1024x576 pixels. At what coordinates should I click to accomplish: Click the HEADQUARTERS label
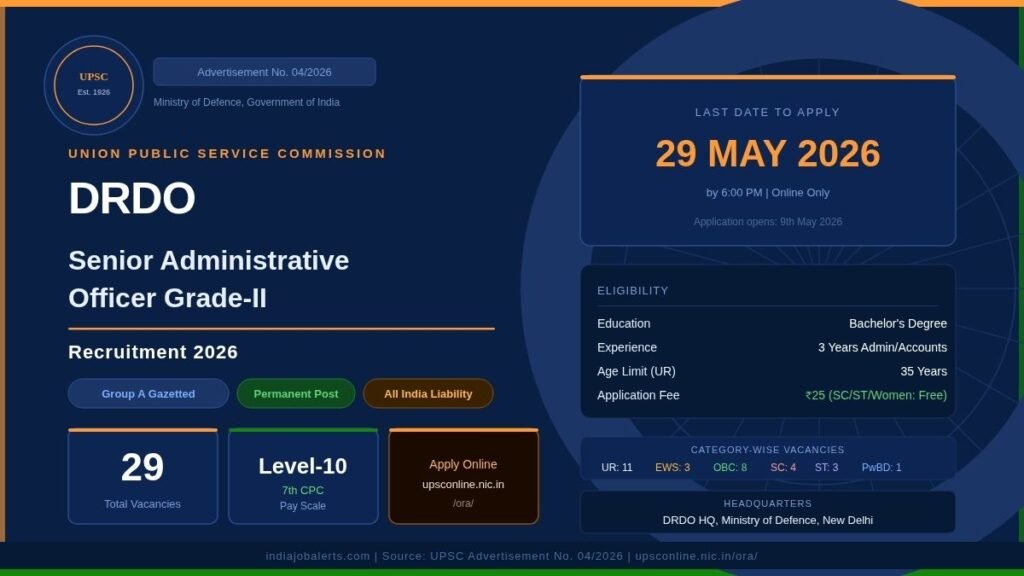click(767, 504)
